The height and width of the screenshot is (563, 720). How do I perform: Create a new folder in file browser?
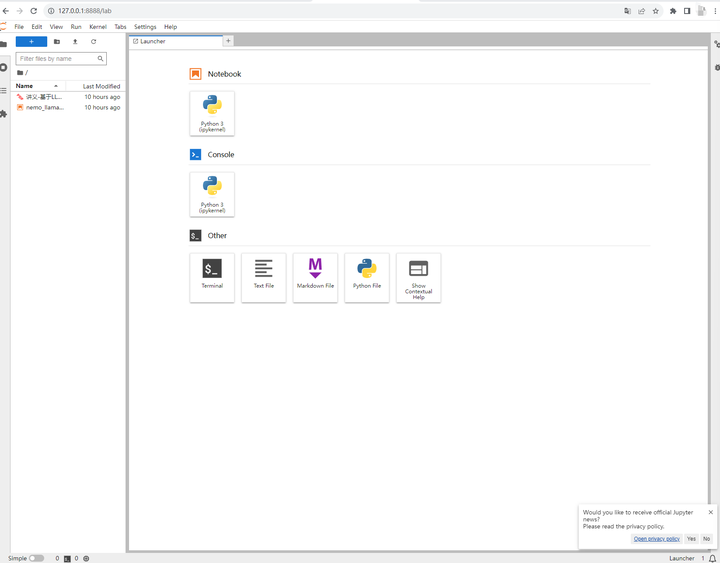tap(57, 42)
